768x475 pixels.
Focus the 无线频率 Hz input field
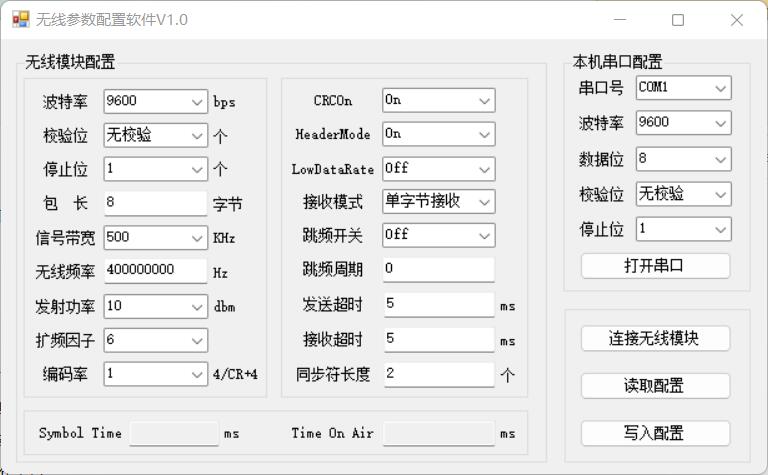pyautogui.click(x=155, y=270)
